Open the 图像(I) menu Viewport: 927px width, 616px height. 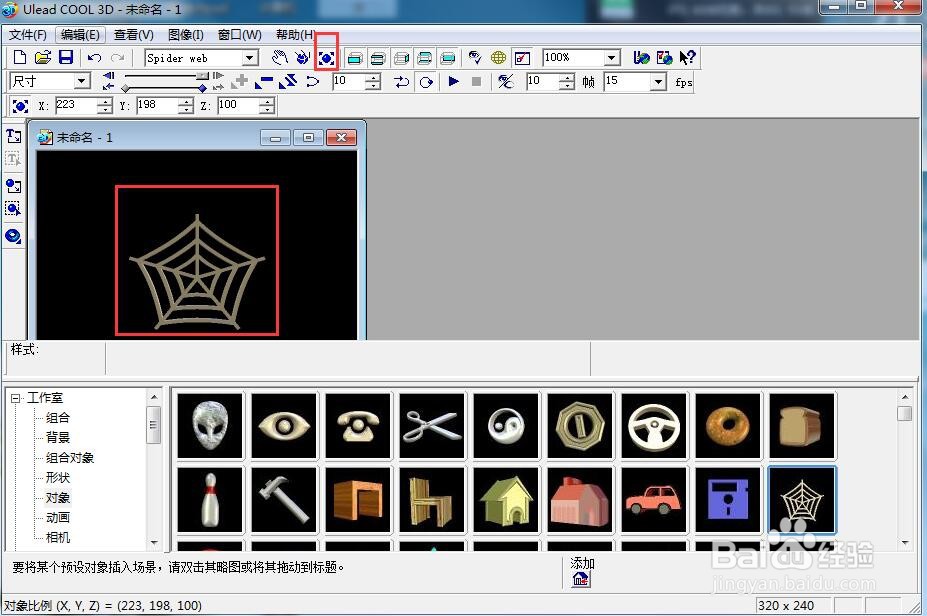186,35
